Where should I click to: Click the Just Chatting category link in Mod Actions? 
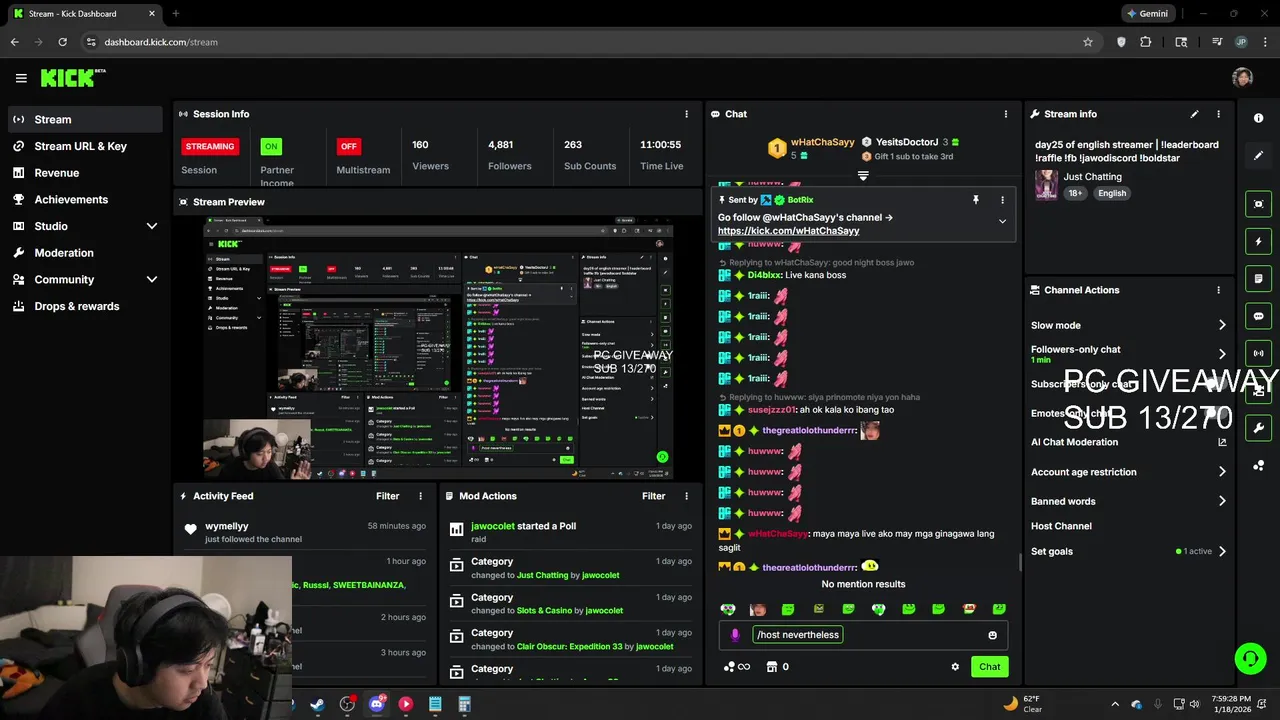coord(542,576)
